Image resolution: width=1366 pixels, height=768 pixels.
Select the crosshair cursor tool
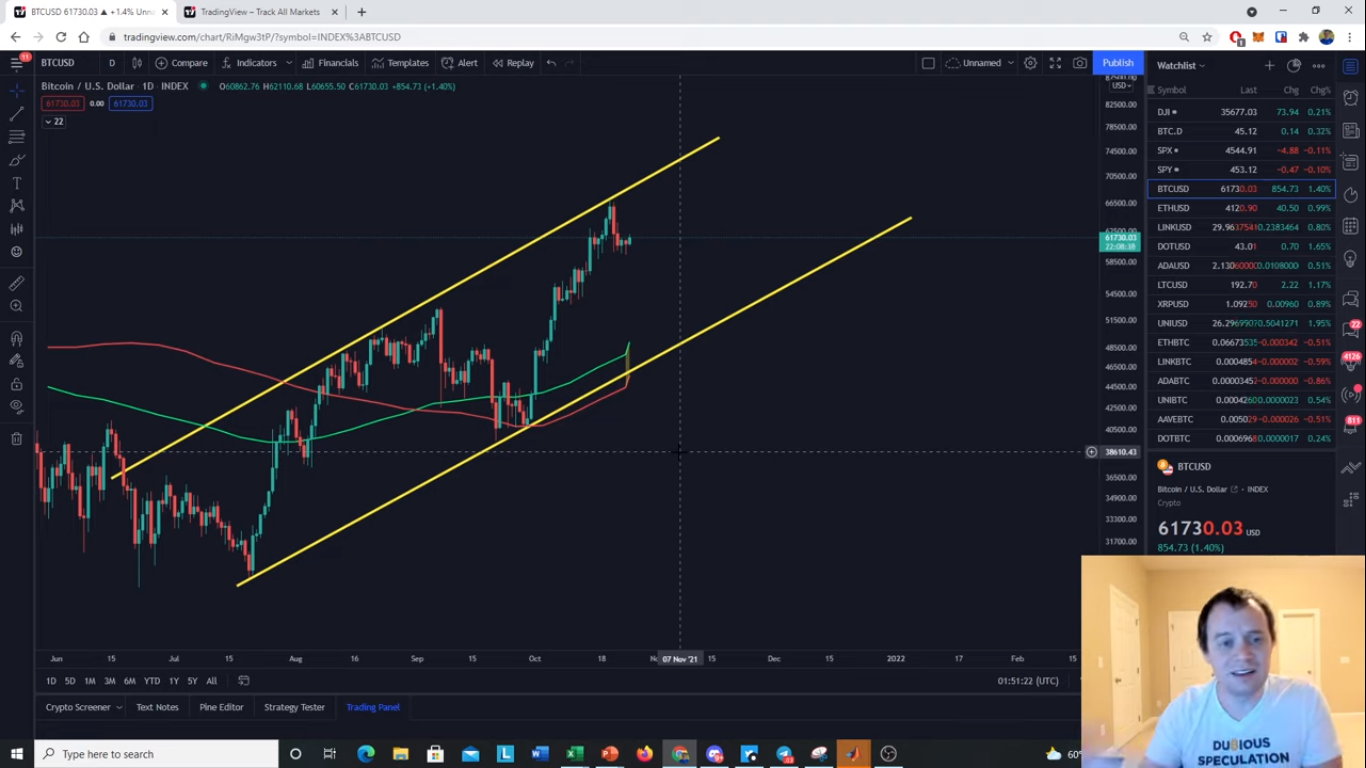pyautogui.click(x=16, y=90)
